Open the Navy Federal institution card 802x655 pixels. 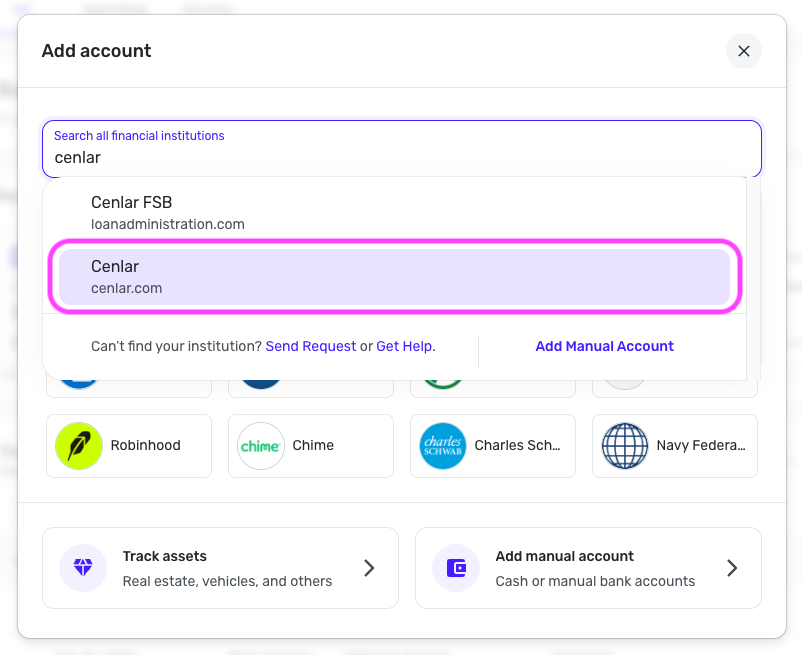[x=675, y=446]
